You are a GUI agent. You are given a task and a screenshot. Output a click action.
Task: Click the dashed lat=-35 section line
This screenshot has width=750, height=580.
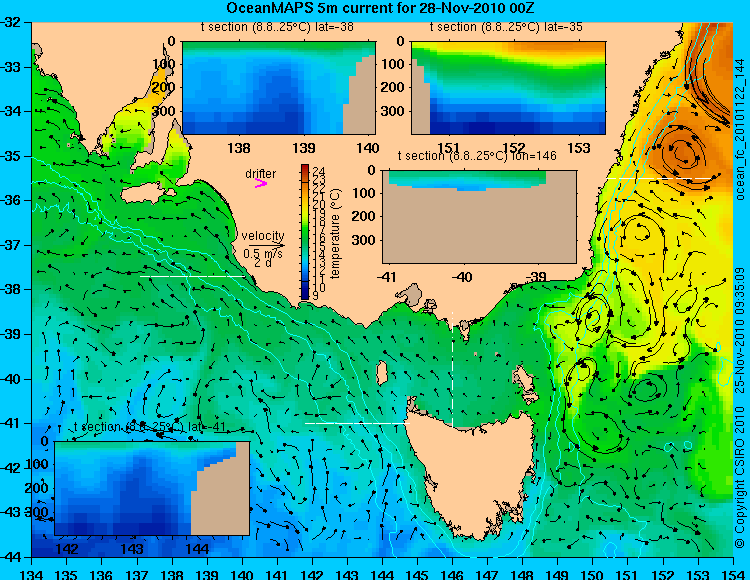659,178
